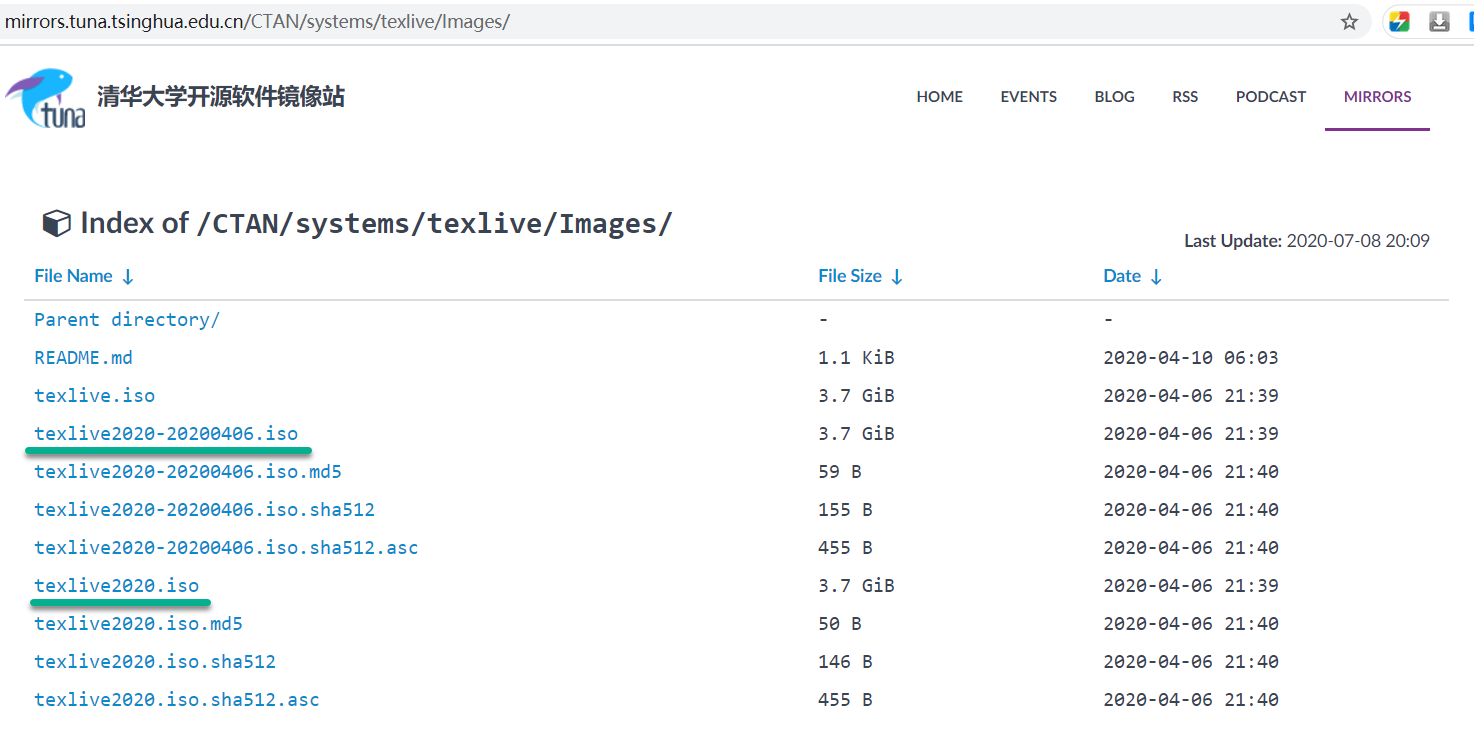Sort by File Size arrow
The height and width of the screenshot is (732, 1474).
click(897, 277)
